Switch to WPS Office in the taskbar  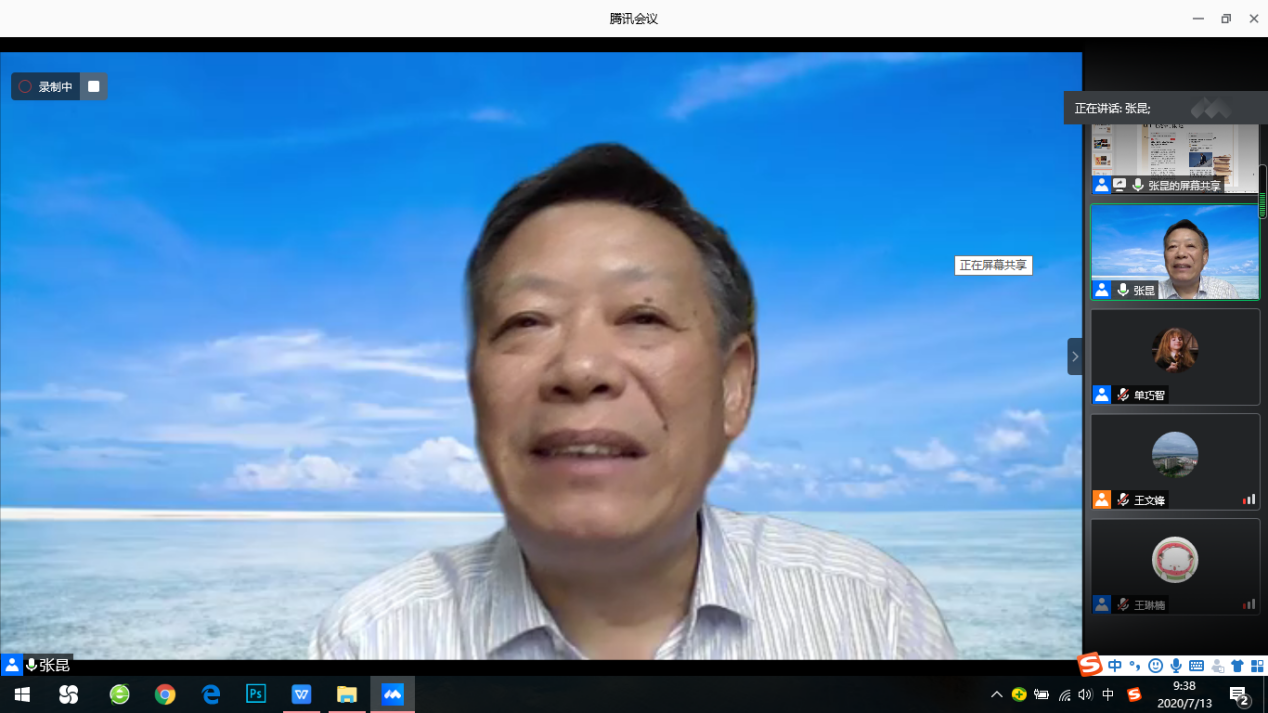(301, 694)
